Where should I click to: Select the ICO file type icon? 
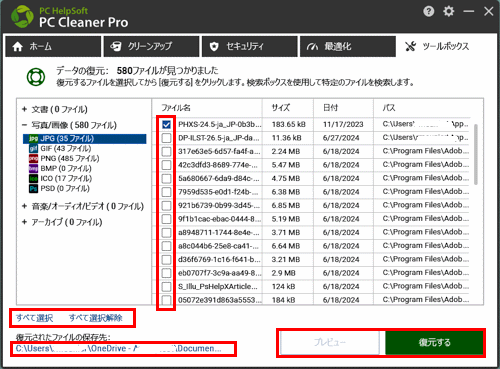pyautogui.click(x=33, y=179)
